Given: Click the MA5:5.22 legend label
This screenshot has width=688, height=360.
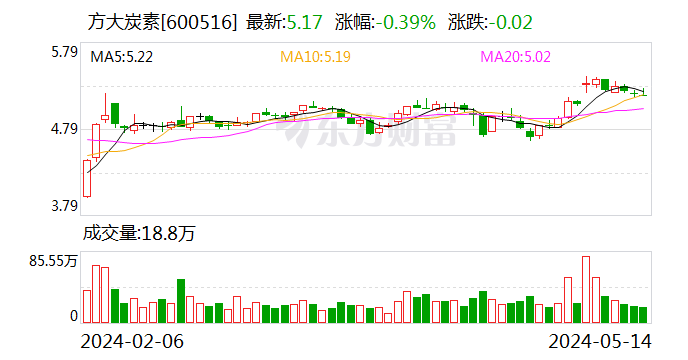Looking at the screenshot, I should coord(122,57).
